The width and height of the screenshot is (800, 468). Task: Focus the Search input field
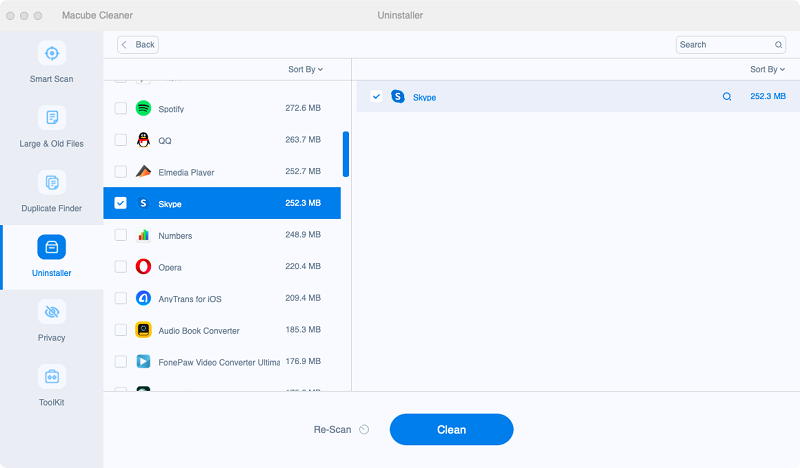click(731, 45)
